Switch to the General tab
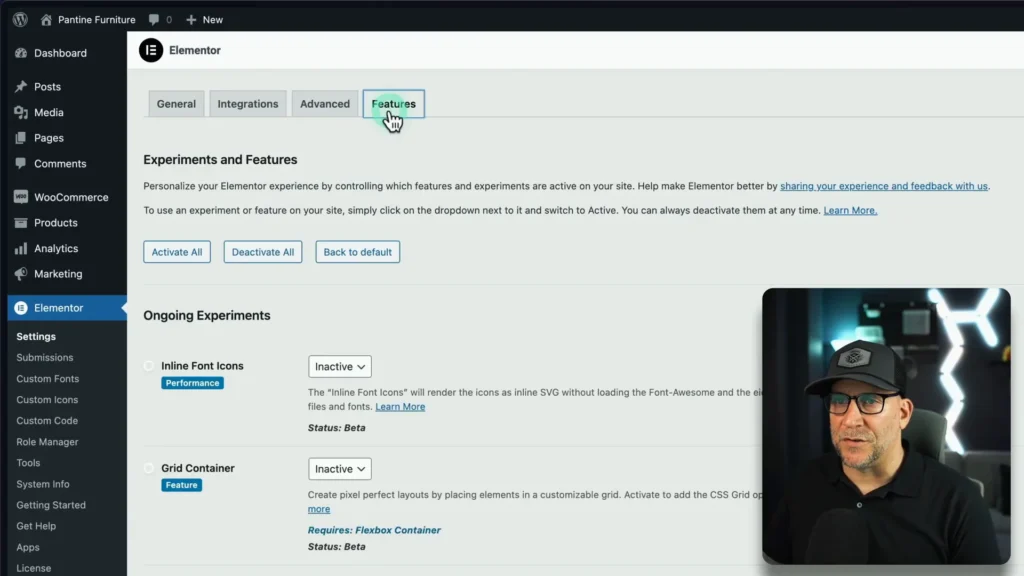The image size is (1024, 576). coord(176,104)
